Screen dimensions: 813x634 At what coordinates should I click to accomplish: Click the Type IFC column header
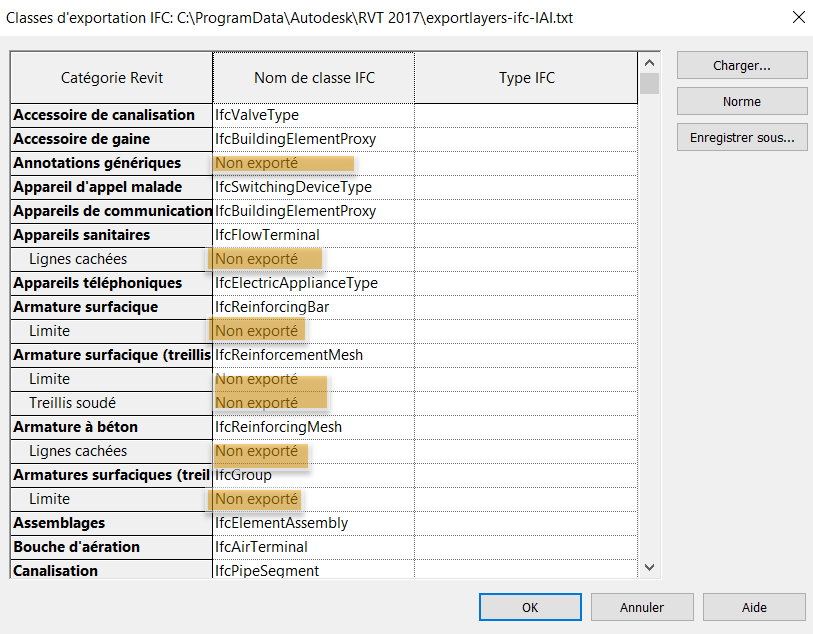pos(526,78)
